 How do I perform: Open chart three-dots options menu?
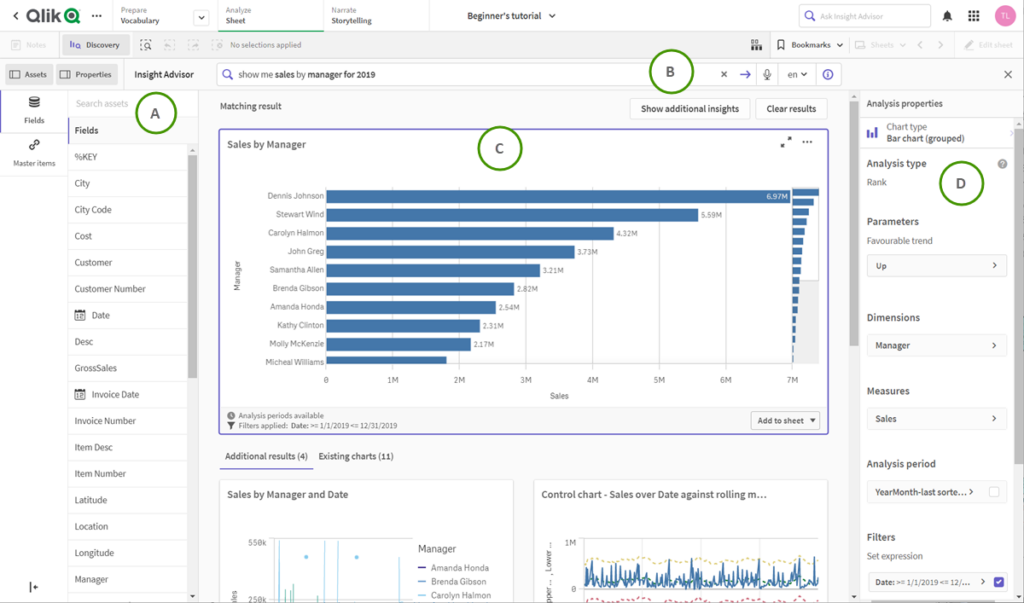(x=807, y=142)
